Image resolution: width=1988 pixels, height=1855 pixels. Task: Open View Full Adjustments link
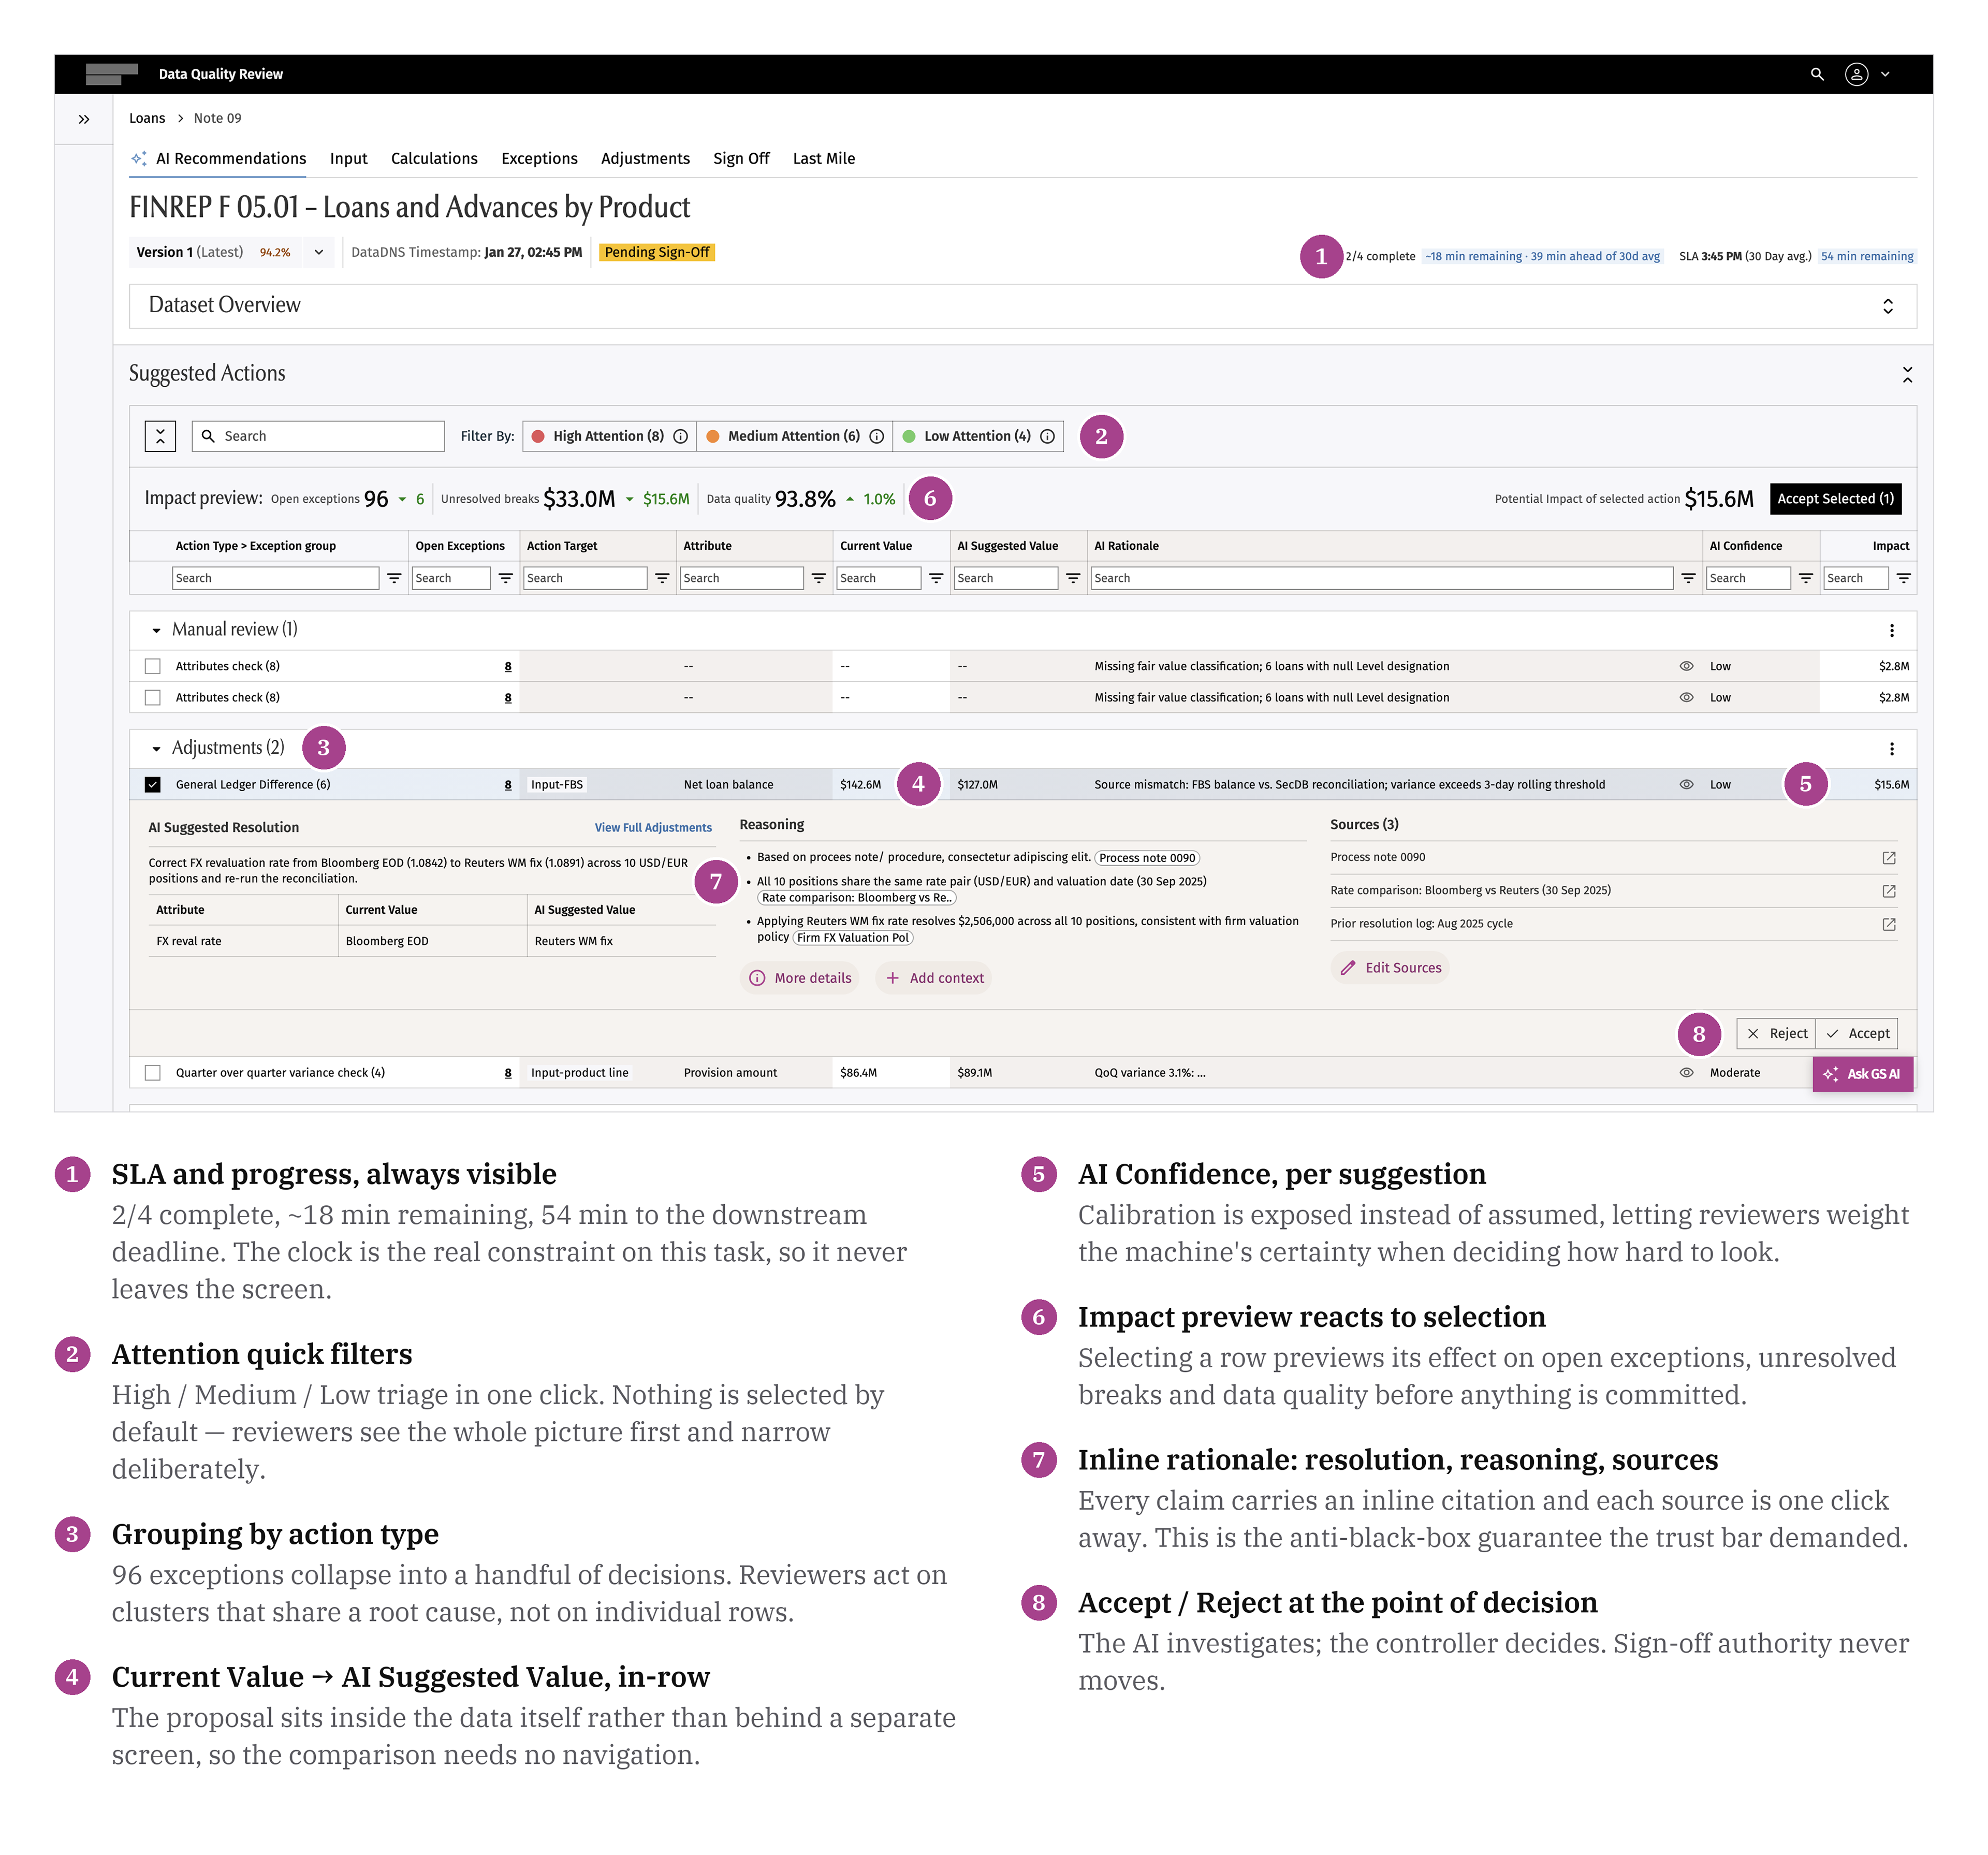tap(653, 827)
